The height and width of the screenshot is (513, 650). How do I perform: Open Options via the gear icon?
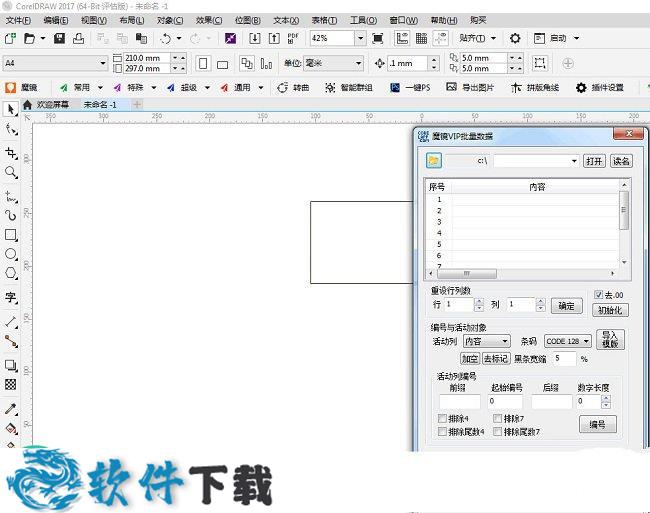coord(515,39)
